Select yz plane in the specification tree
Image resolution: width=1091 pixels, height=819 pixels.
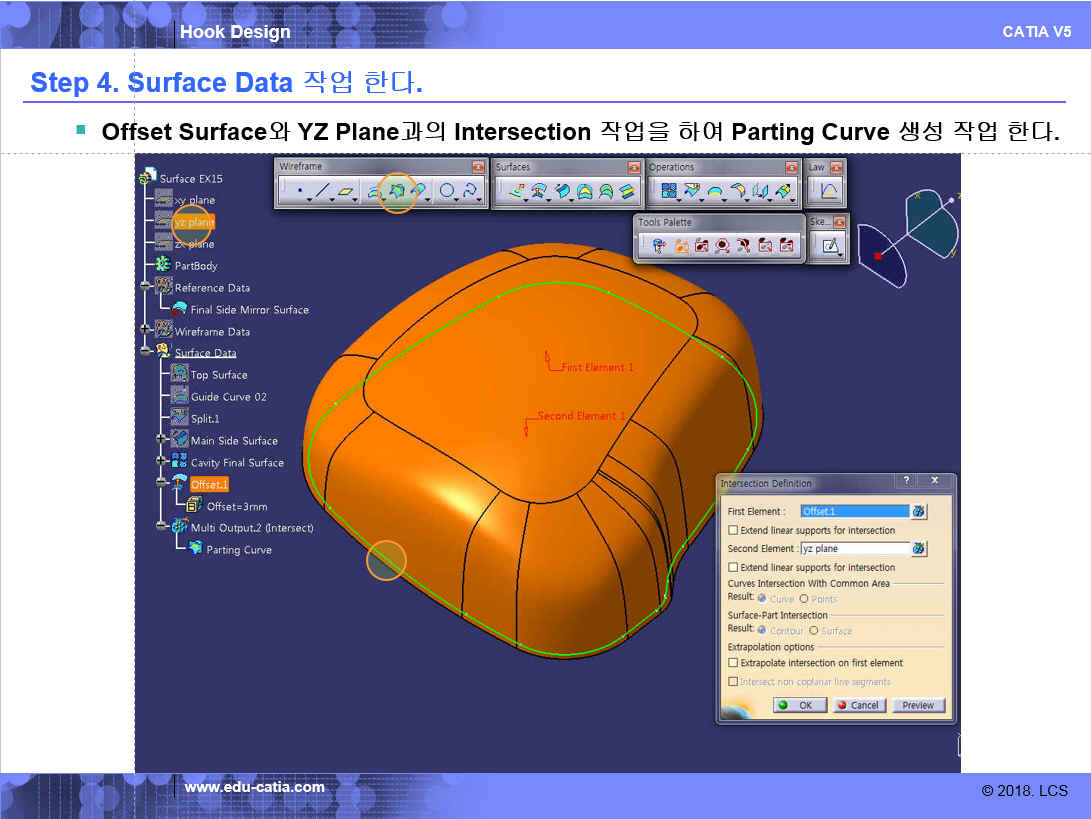[194, 222]
